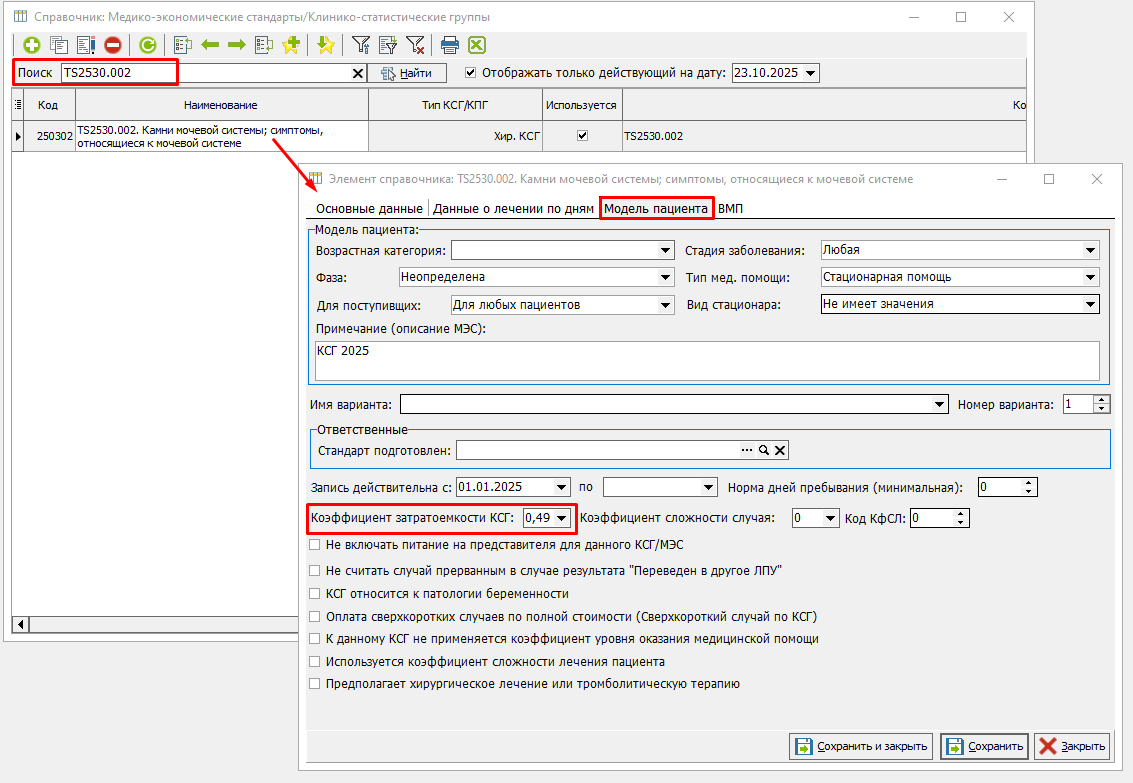This screenshot has width=1133, height=783.
Task: Click the print icon in toolbar
Action: click(450, 45)
